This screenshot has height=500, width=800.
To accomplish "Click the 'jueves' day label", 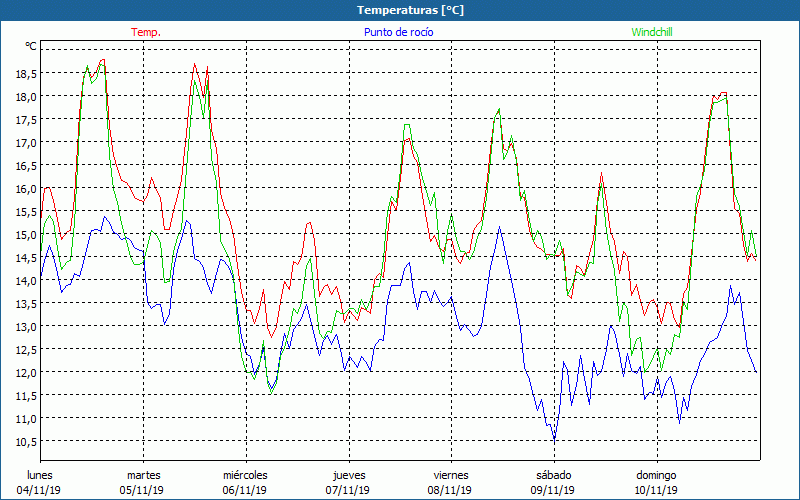I will [349, 476].
